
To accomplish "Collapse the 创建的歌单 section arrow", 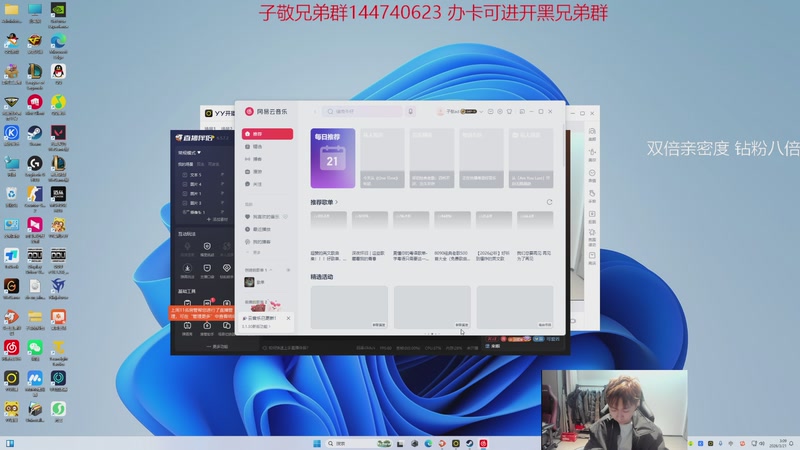I will (x=271, y=269).
